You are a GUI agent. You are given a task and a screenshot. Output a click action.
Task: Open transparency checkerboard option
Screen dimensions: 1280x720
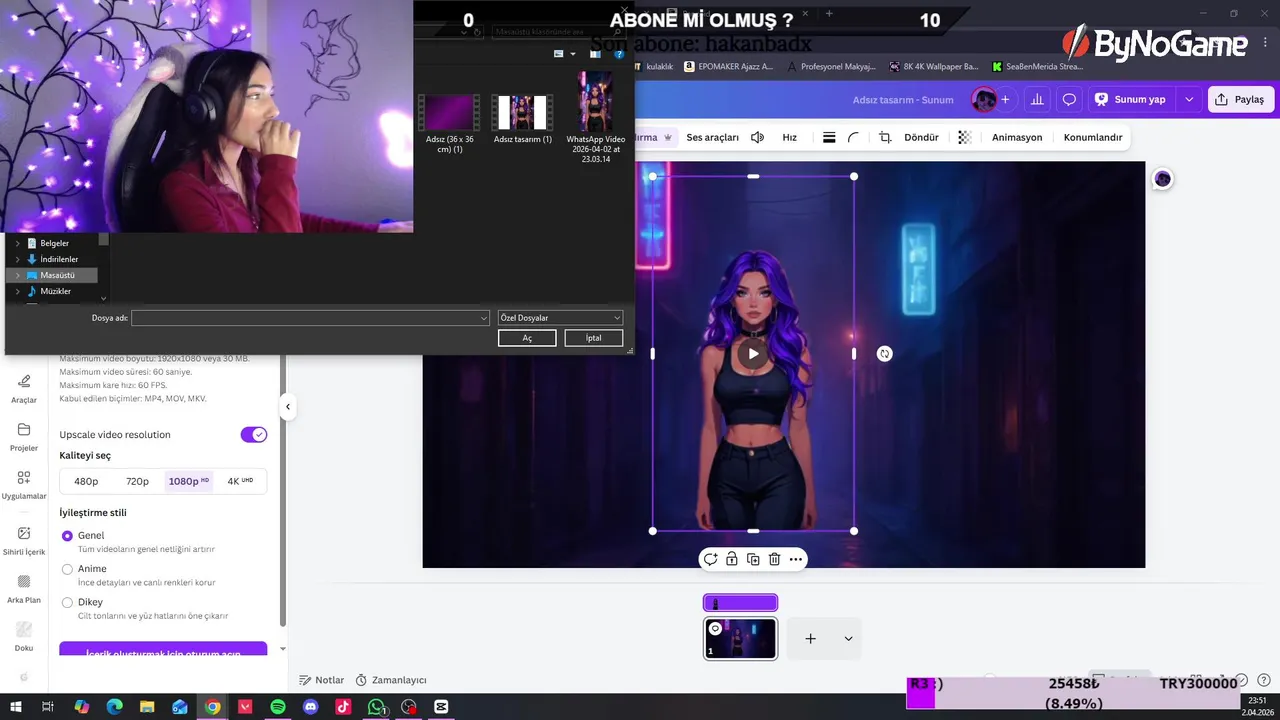click(964, 137)
